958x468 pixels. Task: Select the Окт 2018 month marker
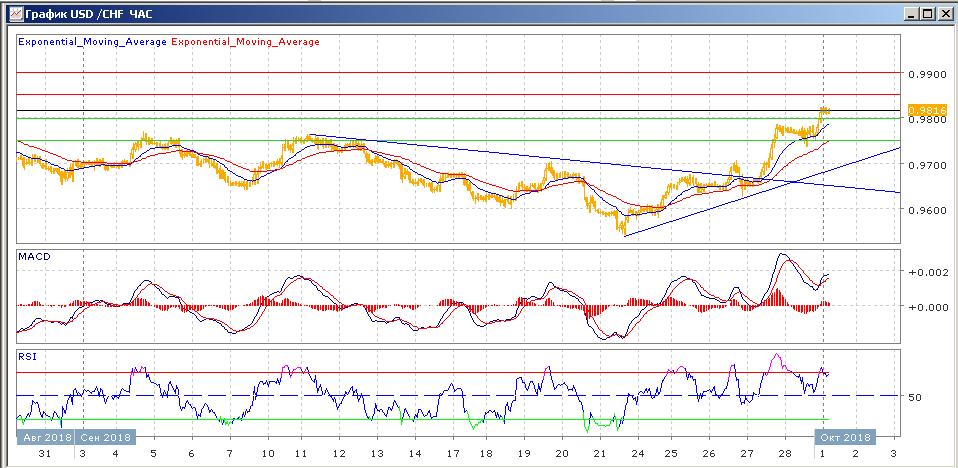click(x=847, y=437)
